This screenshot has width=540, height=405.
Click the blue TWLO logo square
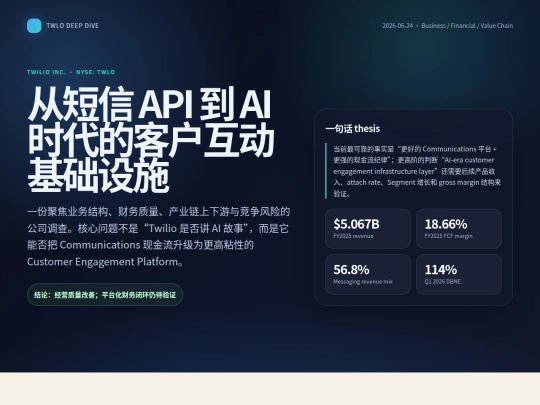pyautogui.click(x=34, y=26)
